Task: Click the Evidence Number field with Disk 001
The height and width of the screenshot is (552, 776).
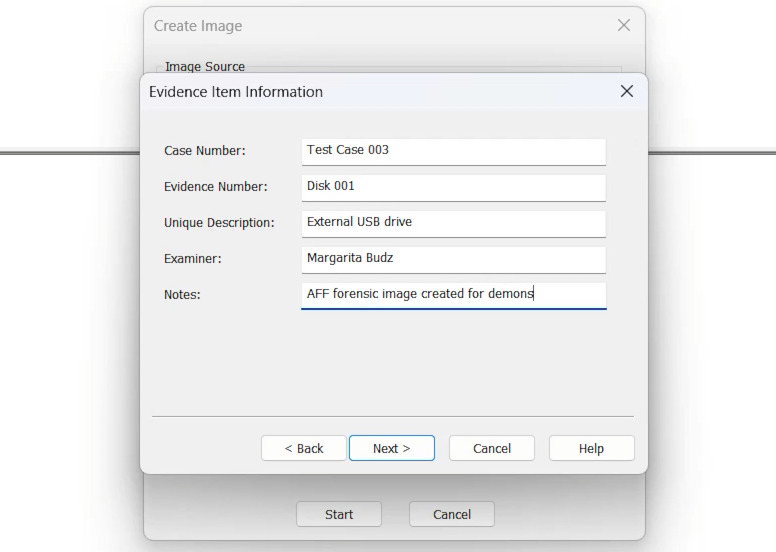Action: pos(453,188)
